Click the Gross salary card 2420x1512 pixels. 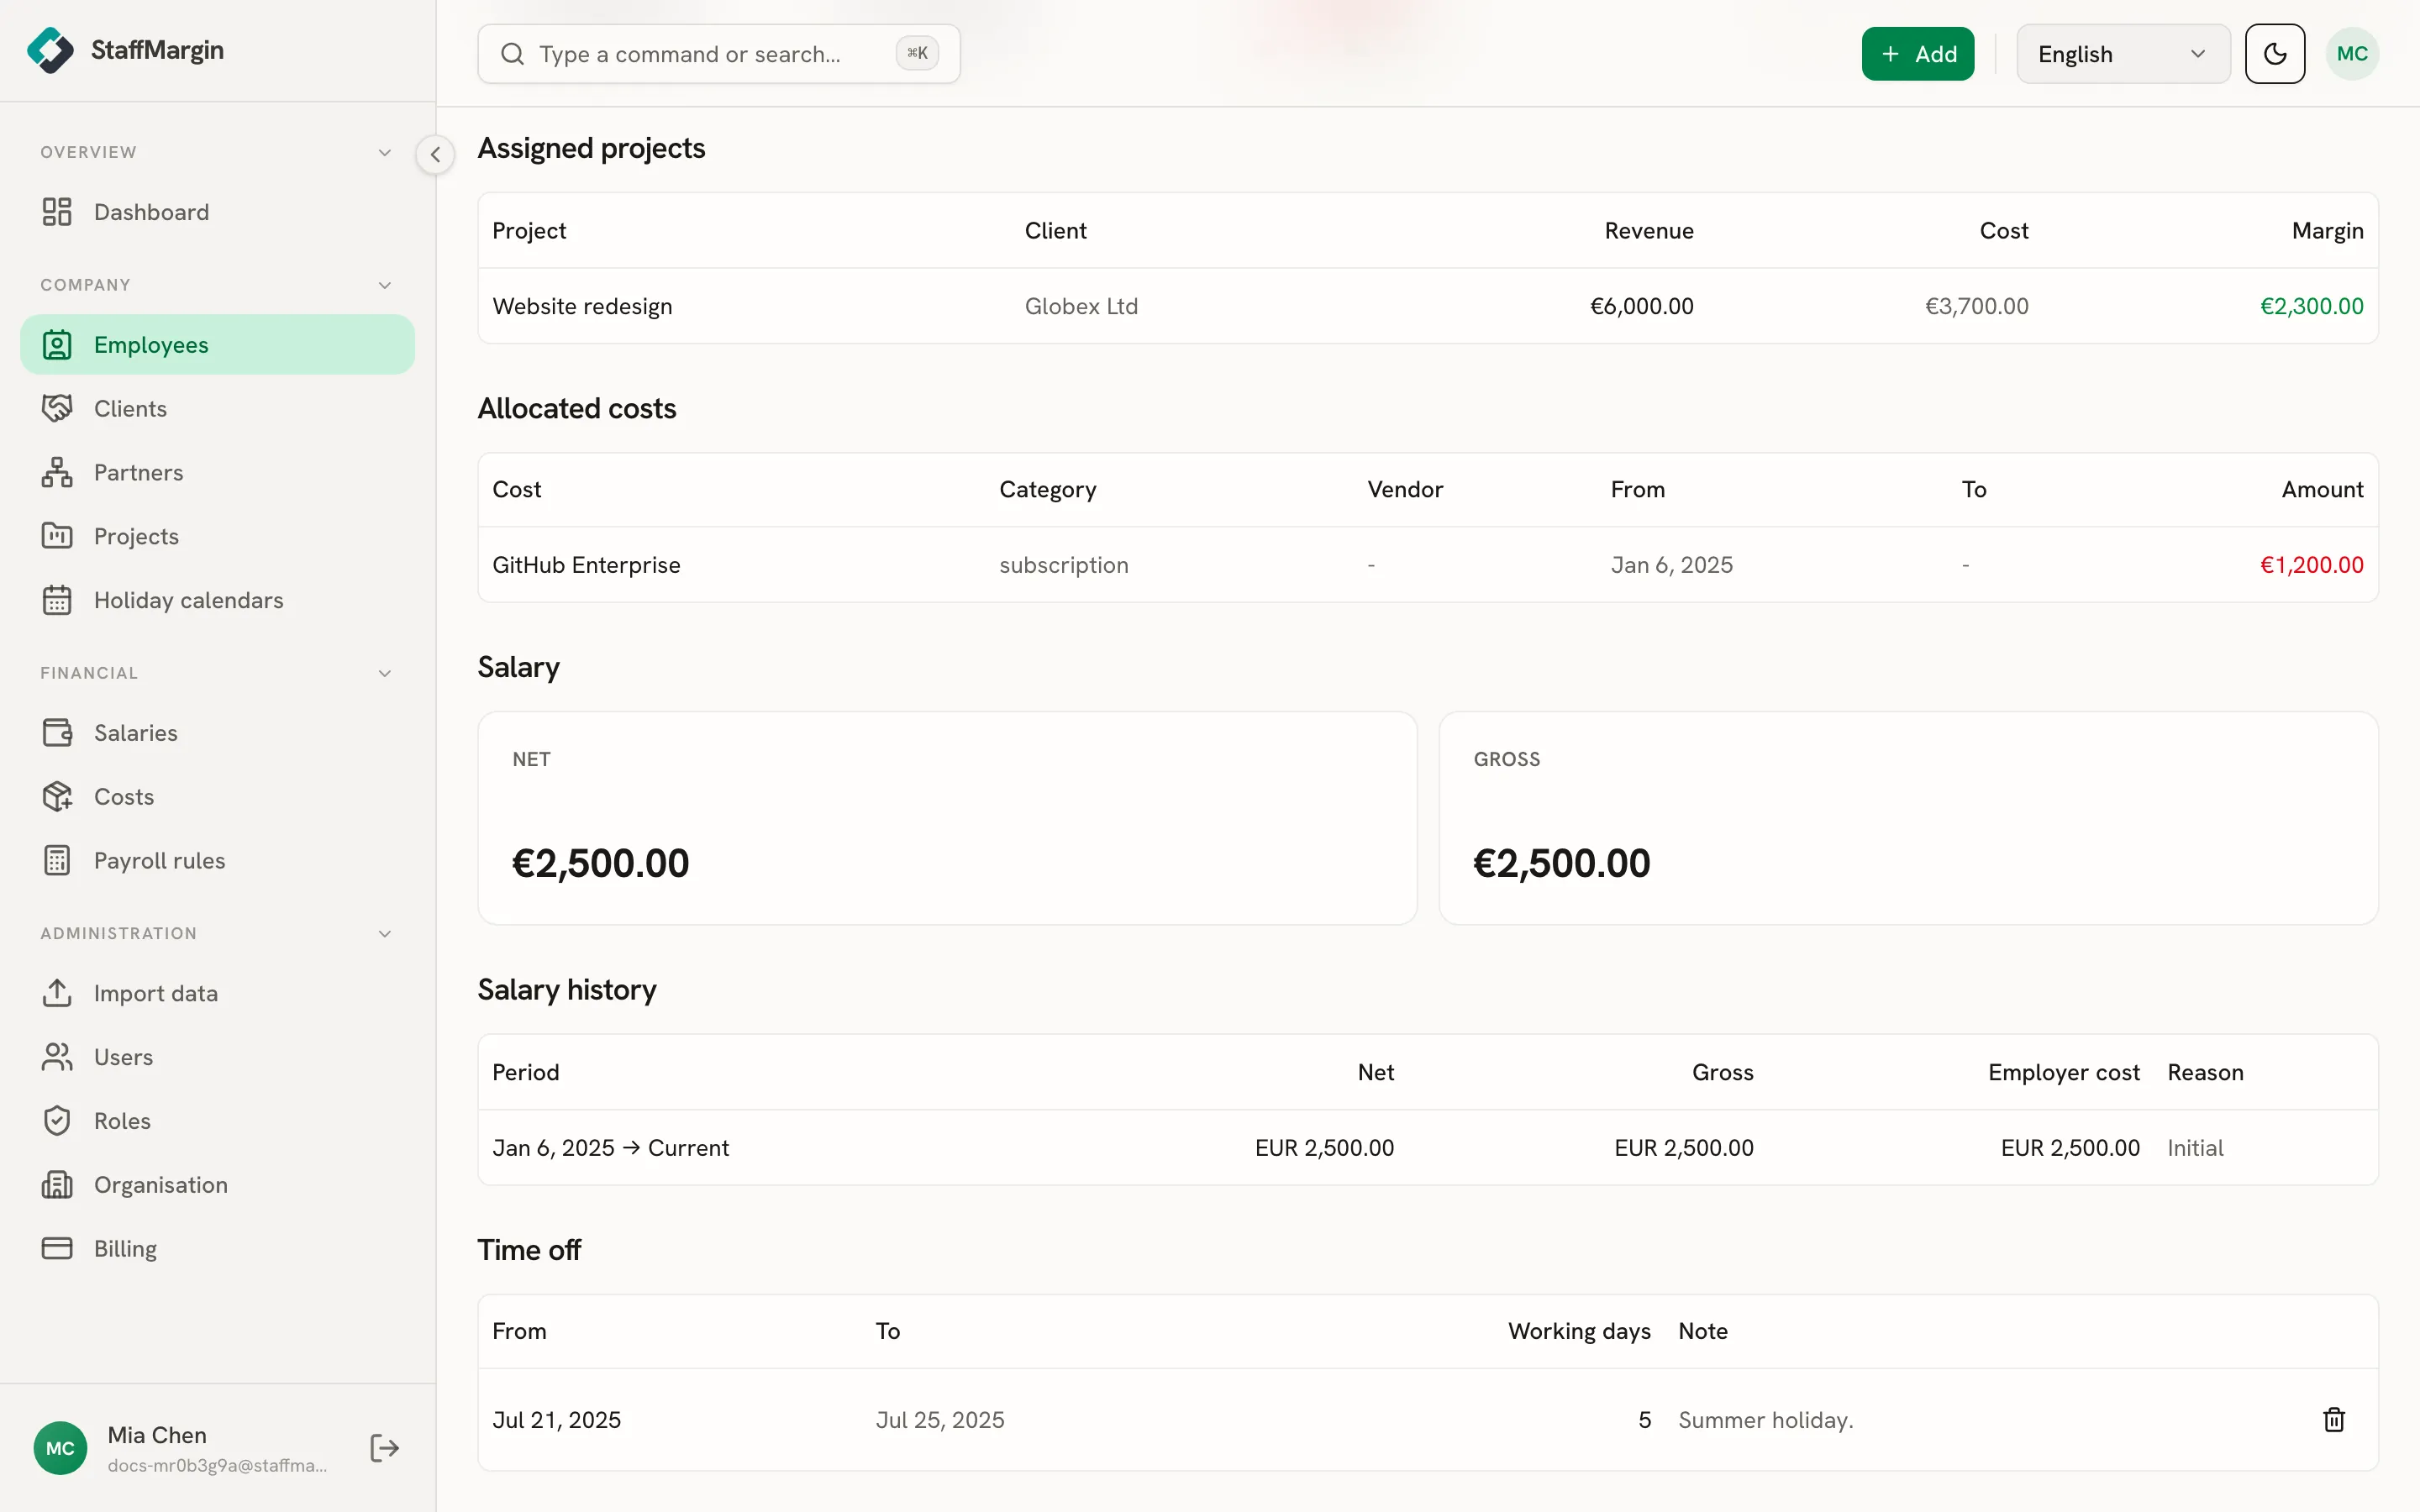click(1908, 818)
